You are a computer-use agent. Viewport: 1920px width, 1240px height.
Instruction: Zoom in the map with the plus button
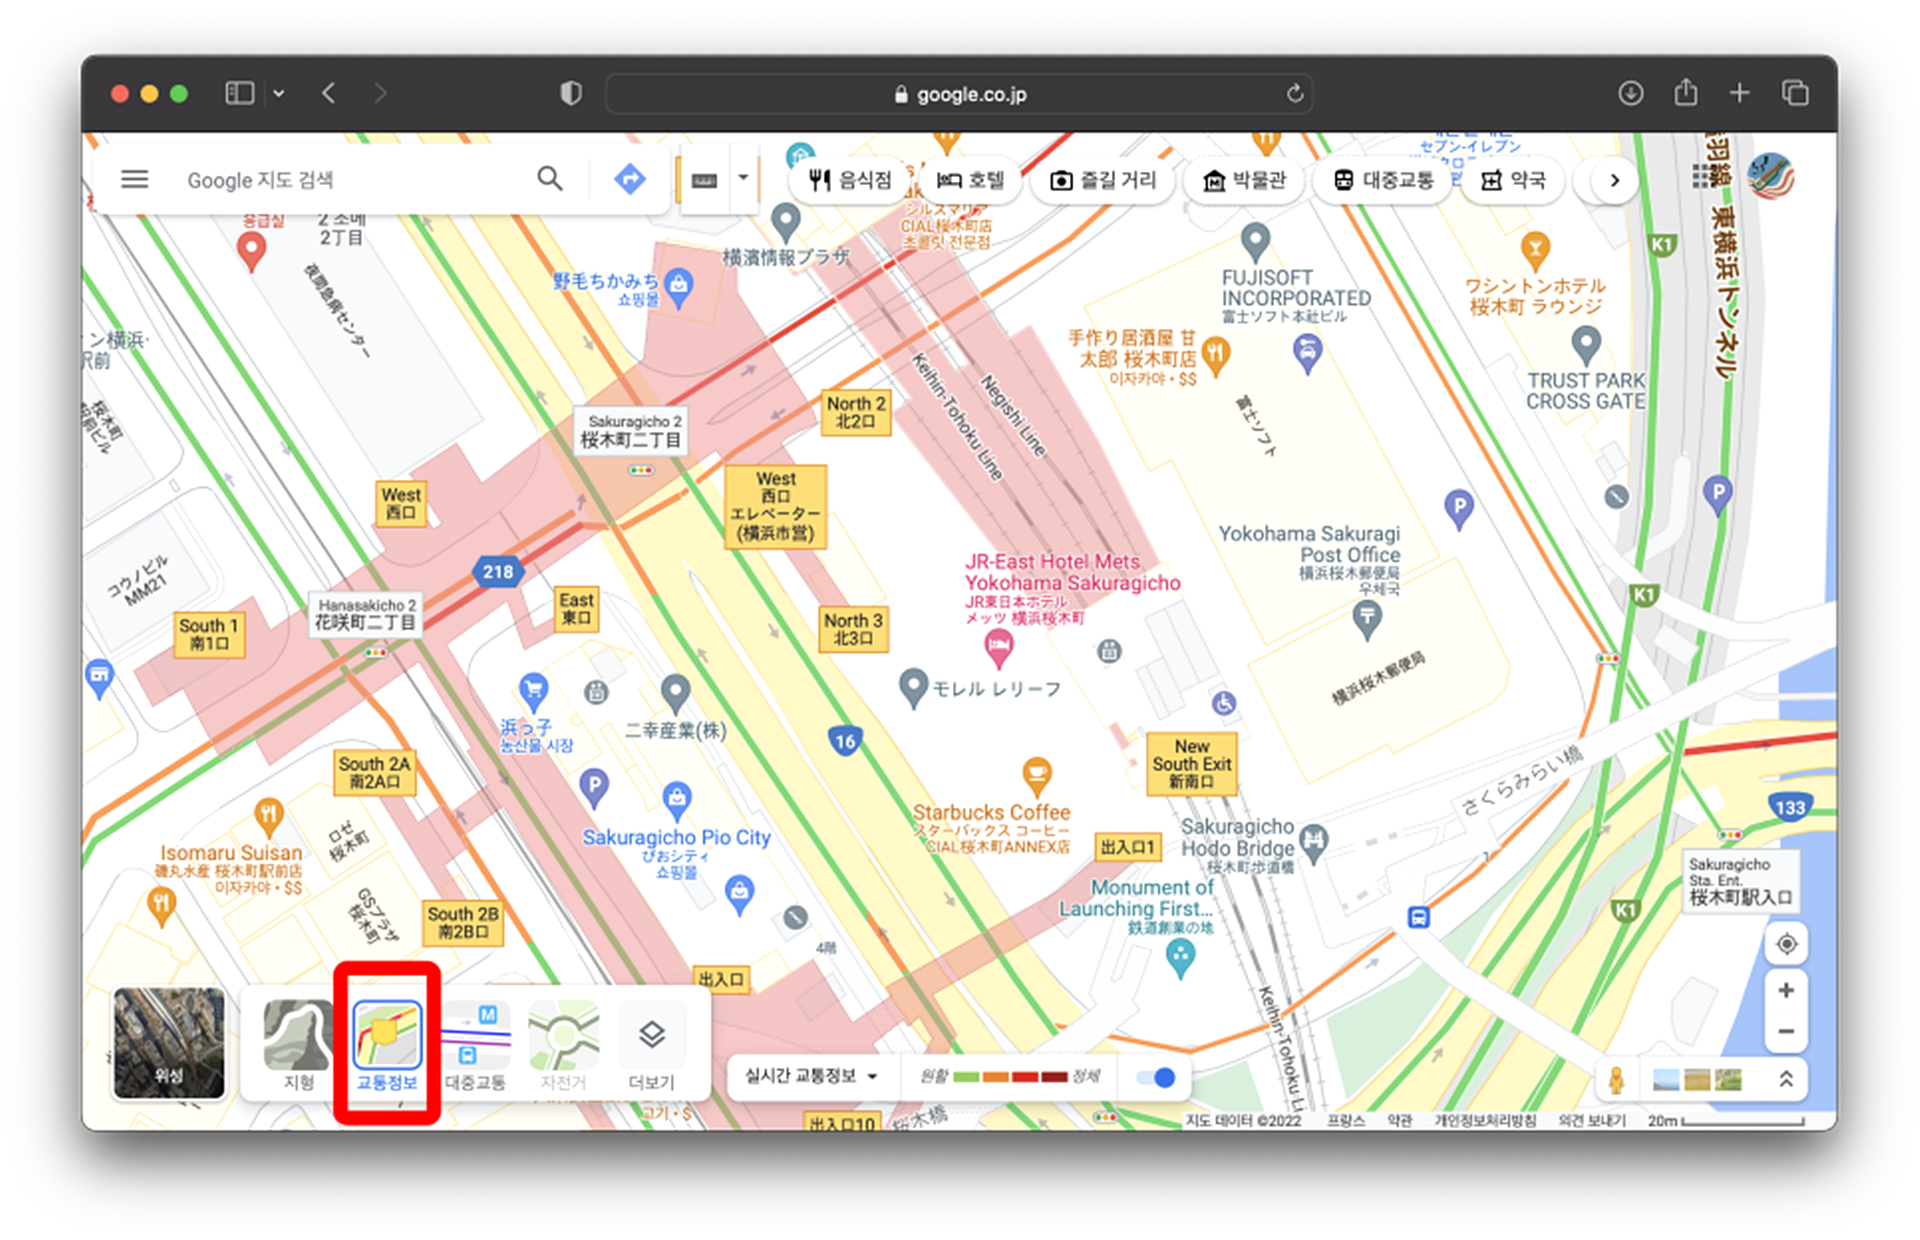(x=1786, y=990)
